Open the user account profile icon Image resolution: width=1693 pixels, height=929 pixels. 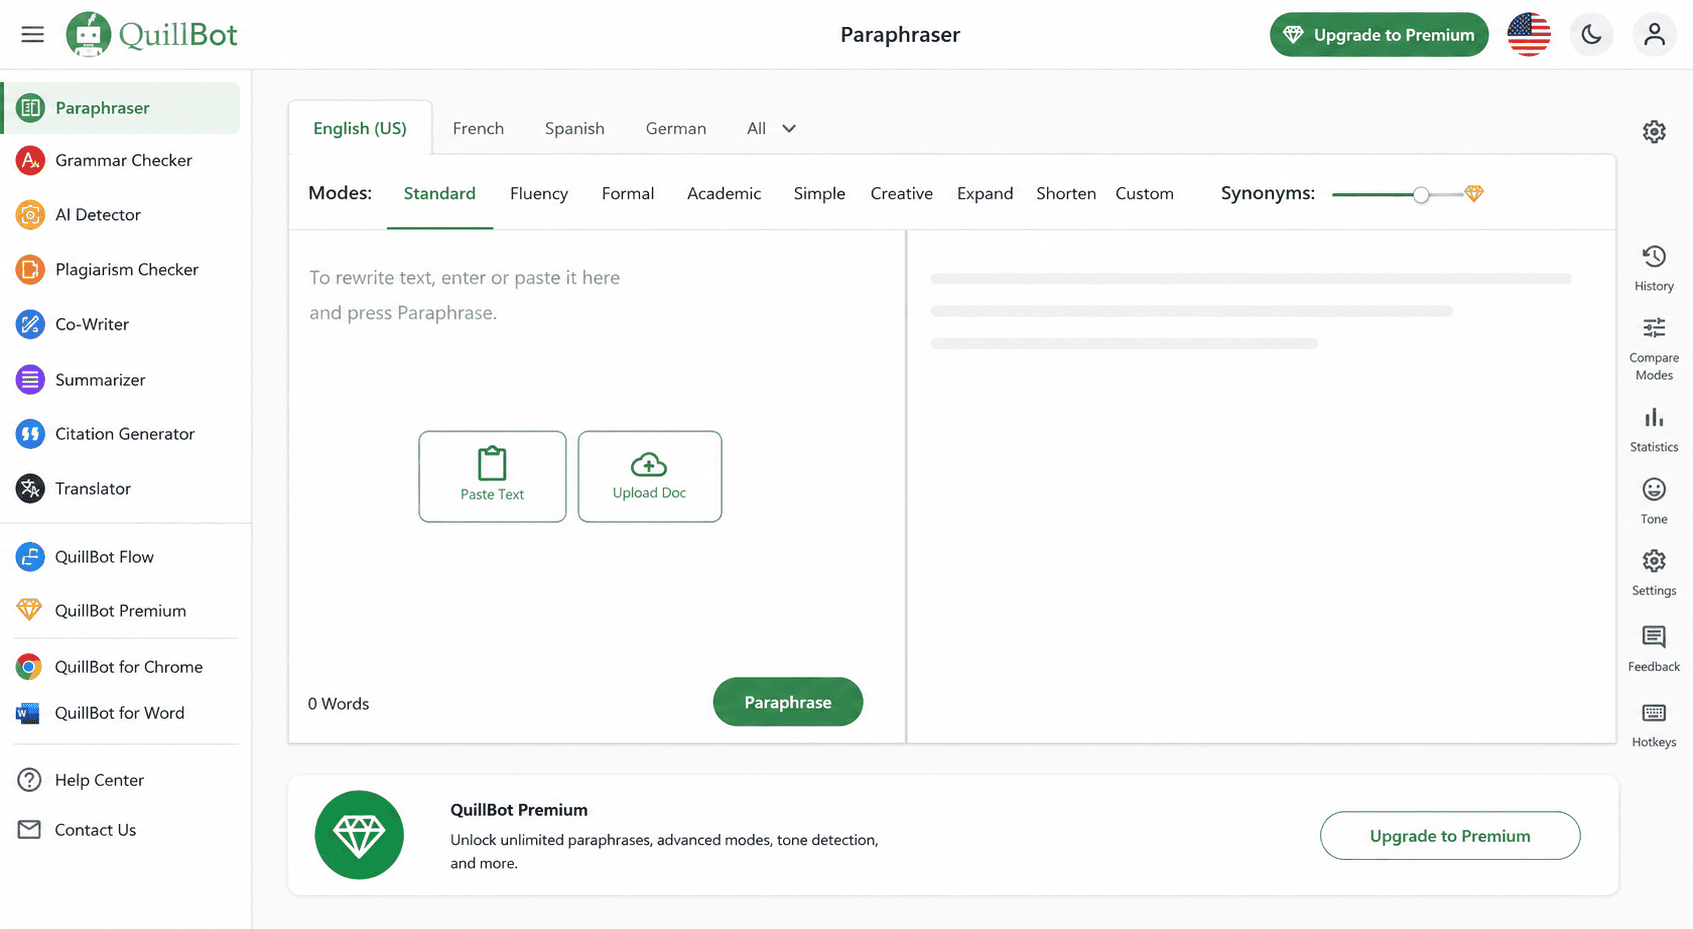(x=1655, y=35)
